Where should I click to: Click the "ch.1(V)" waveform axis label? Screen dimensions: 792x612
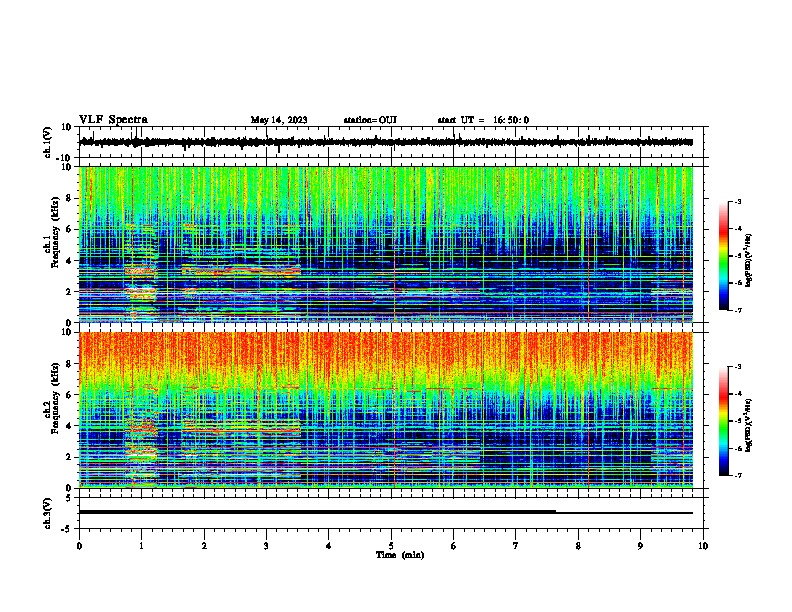click(x=48, y=142)
